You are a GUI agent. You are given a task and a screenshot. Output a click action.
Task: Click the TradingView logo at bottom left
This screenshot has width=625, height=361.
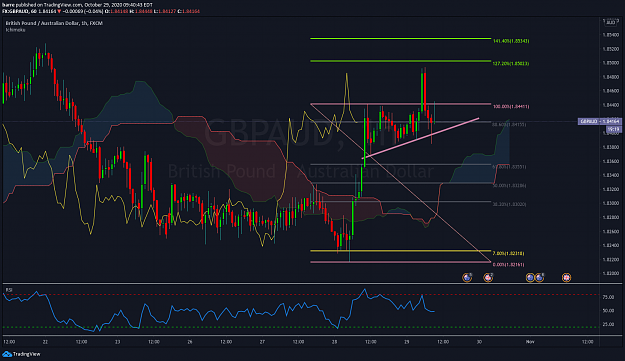tap(22, 354)
